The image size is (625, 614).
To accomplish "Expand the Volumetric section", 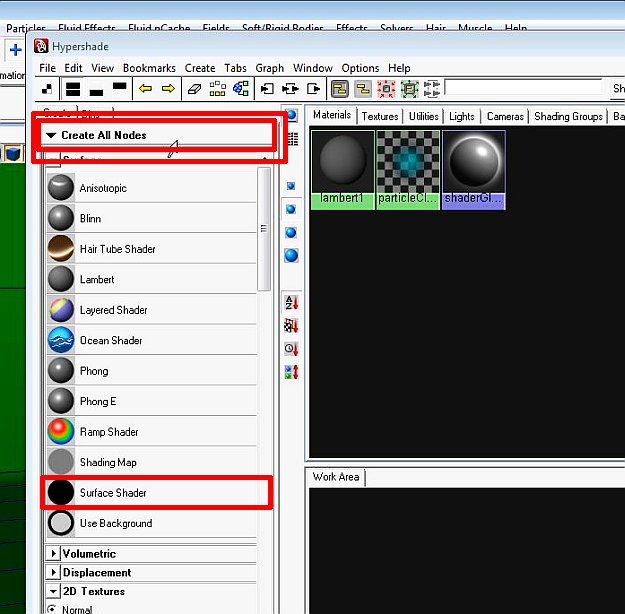I will [53, 553].
